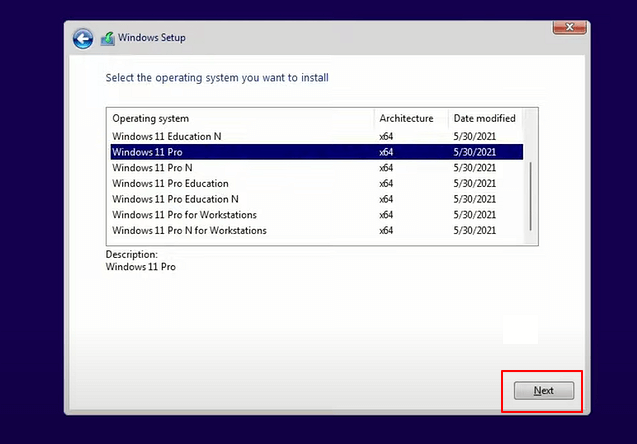Click the Date modified column header
The width and height of the screenshot is (637, 444).
485,119
